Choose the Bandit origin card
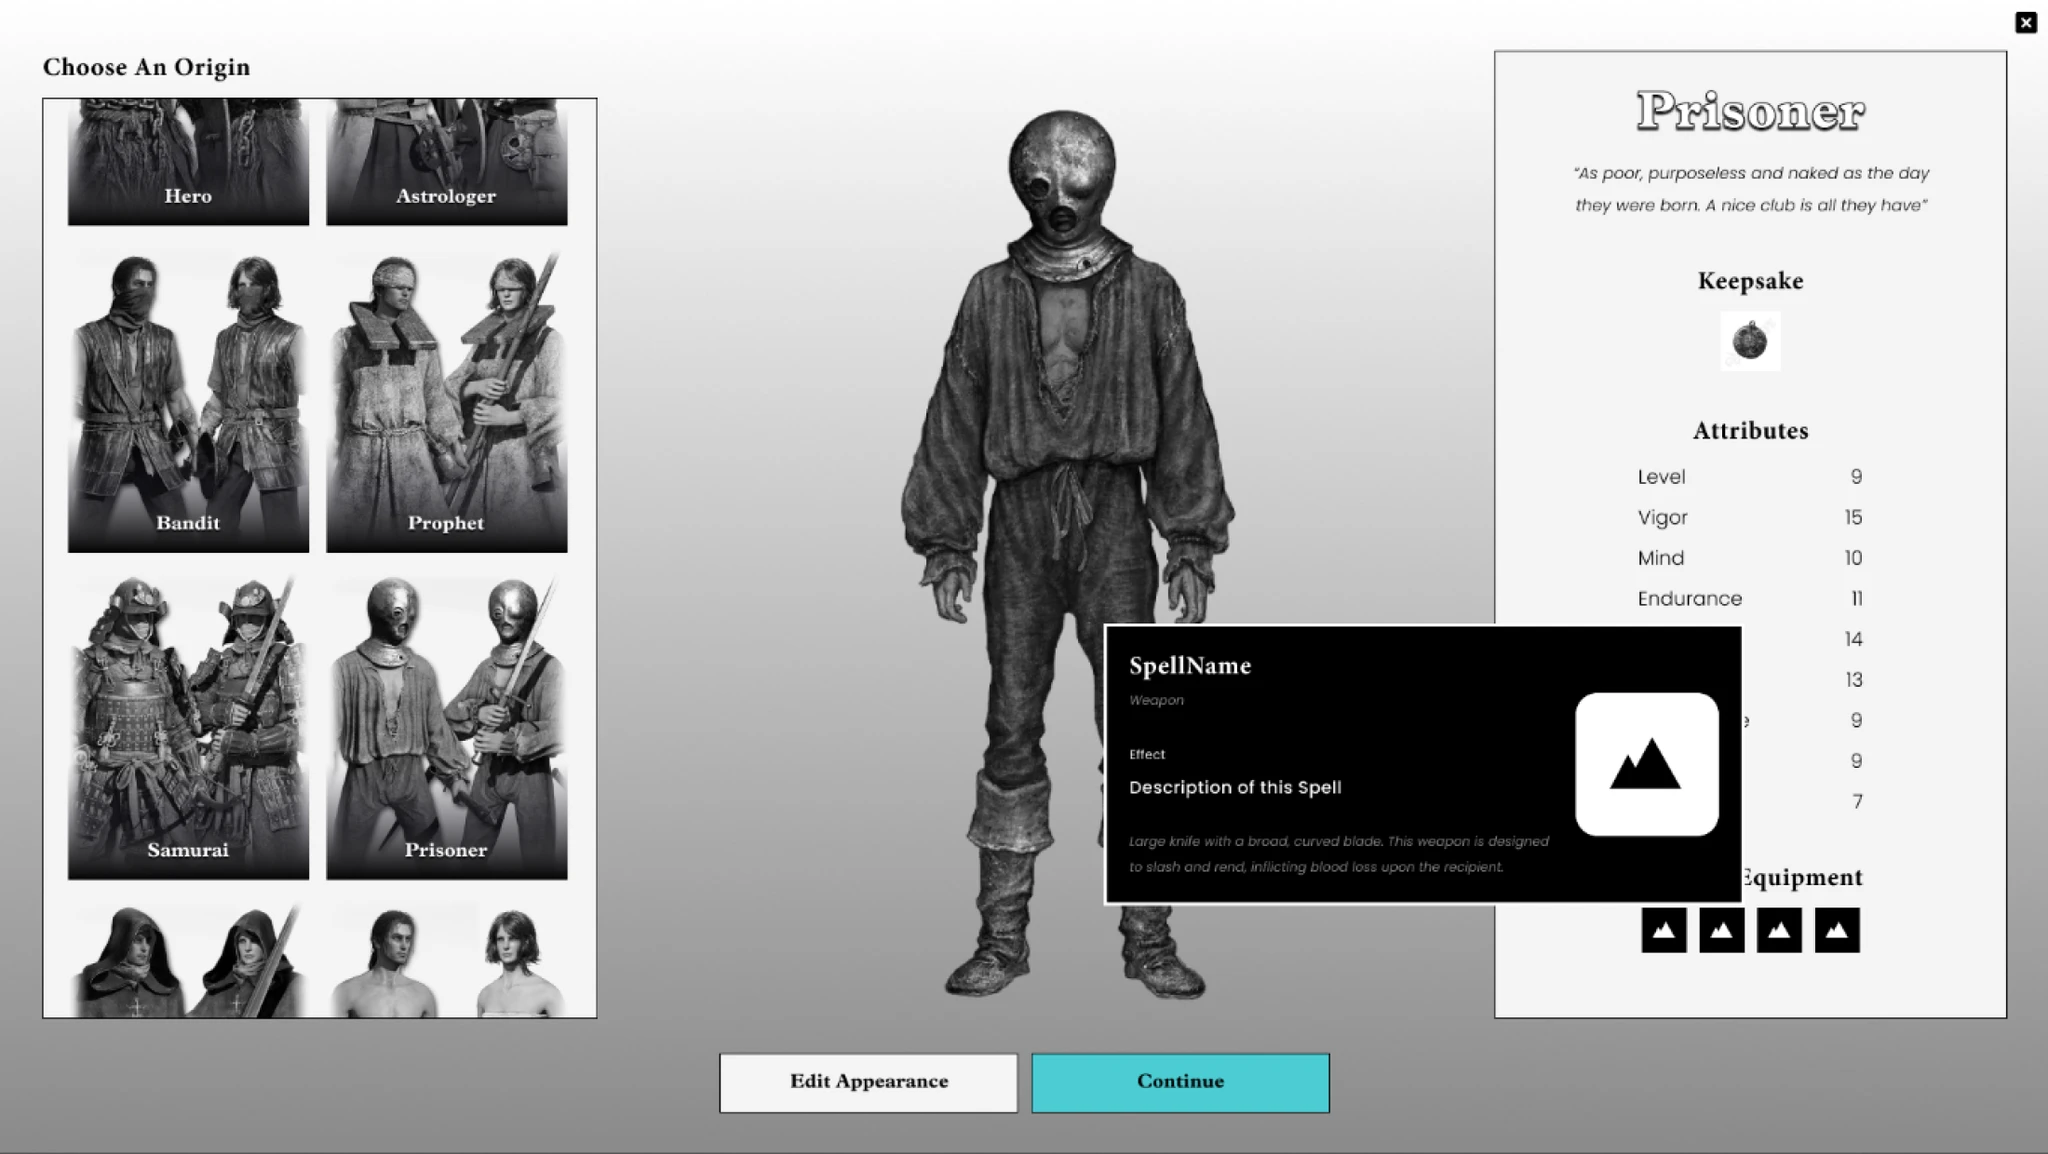This screenshot has width=2048, height=1154. pos(188,400)
